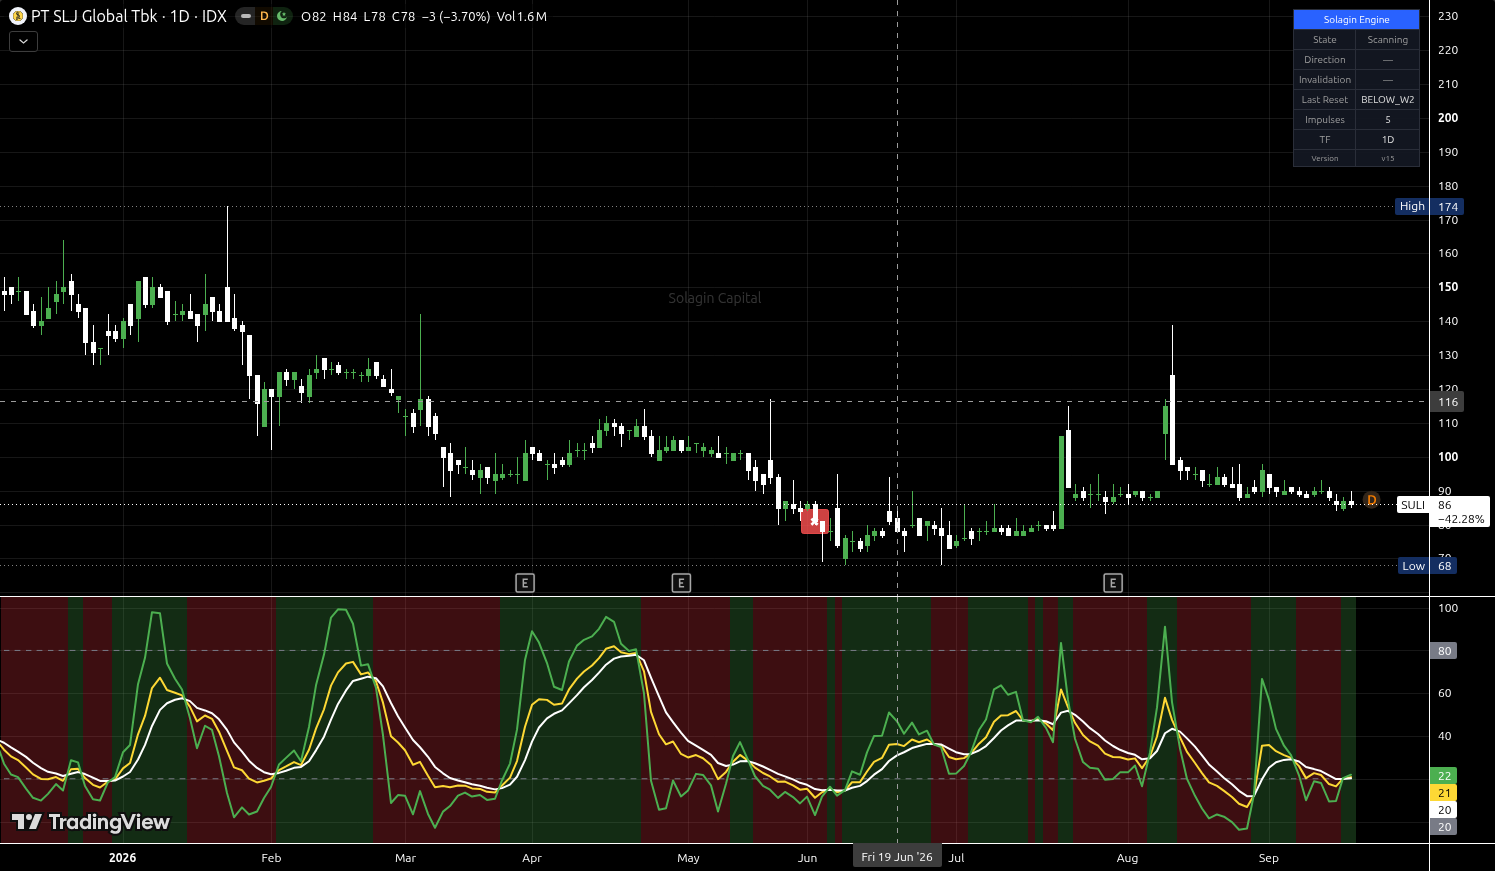This screenshot has width=1495, height=871.
Task: Click the L78 low value in the legend
Action: (374, 17)
